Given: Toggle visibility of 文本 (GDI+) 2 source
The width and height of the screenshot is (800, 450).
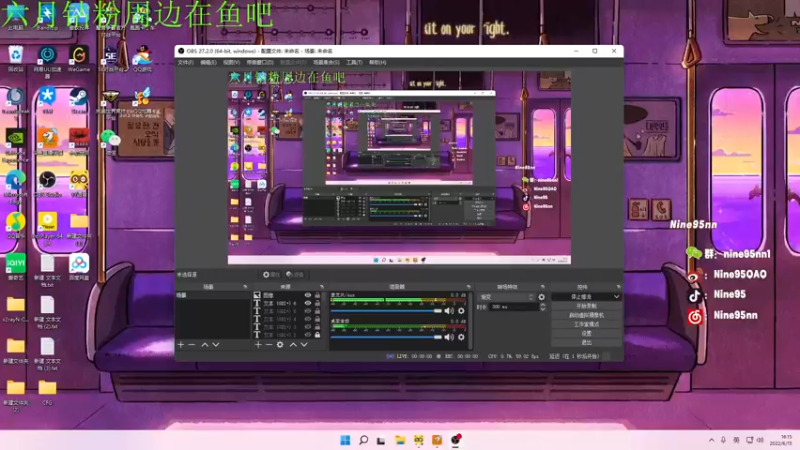Looking at the screenshot, I should pos(308,335).
